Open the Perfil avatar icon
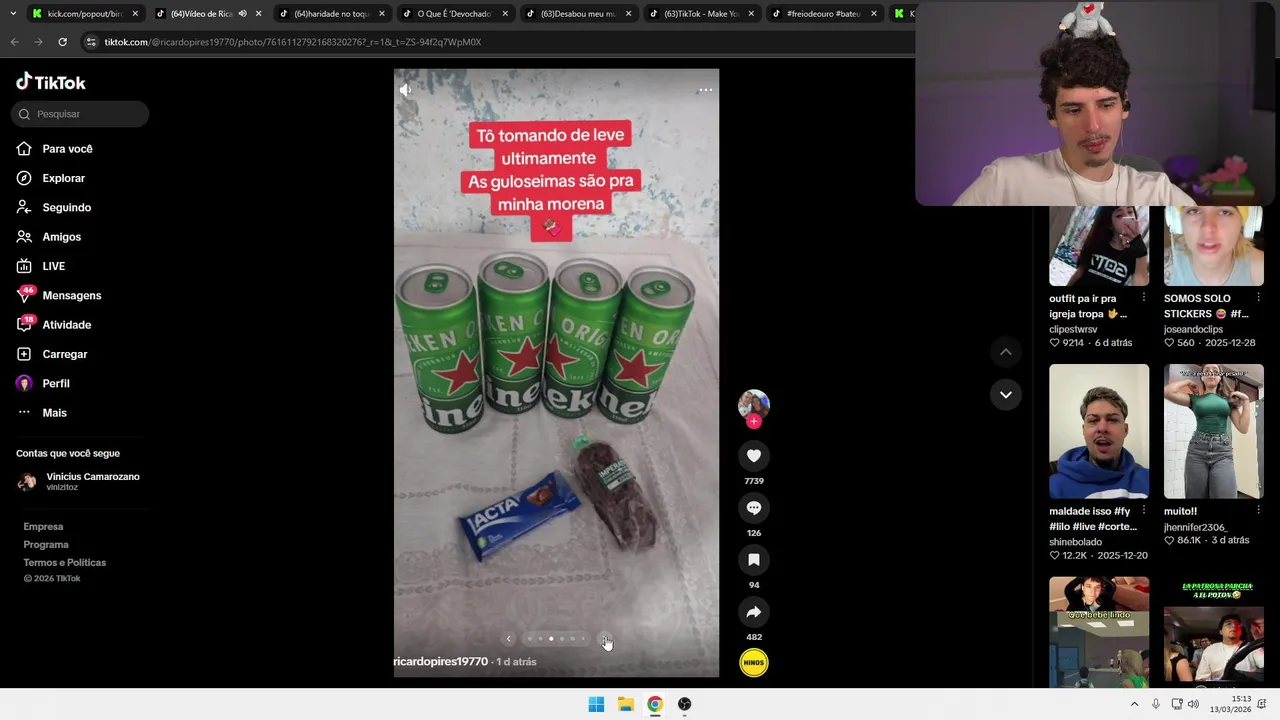 24,383
